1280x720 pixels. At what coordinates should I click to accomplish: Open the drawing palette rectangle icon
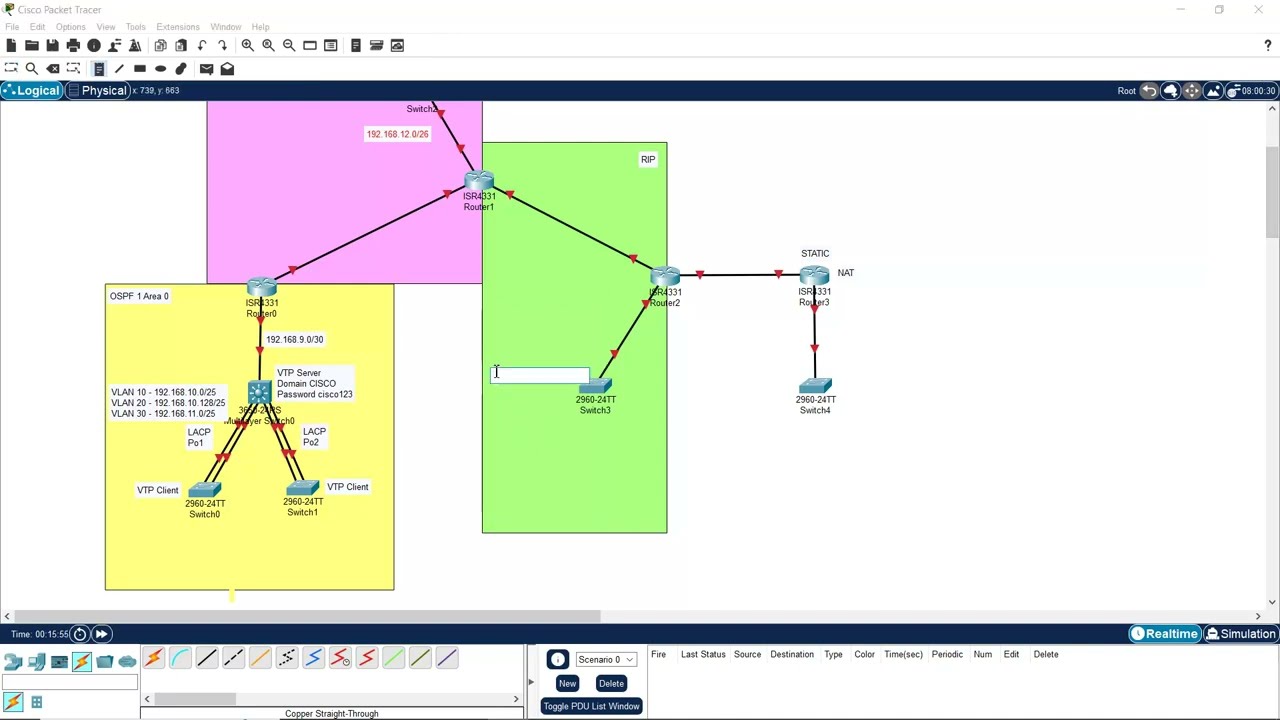pyautogui.click(x=310, y=45)
